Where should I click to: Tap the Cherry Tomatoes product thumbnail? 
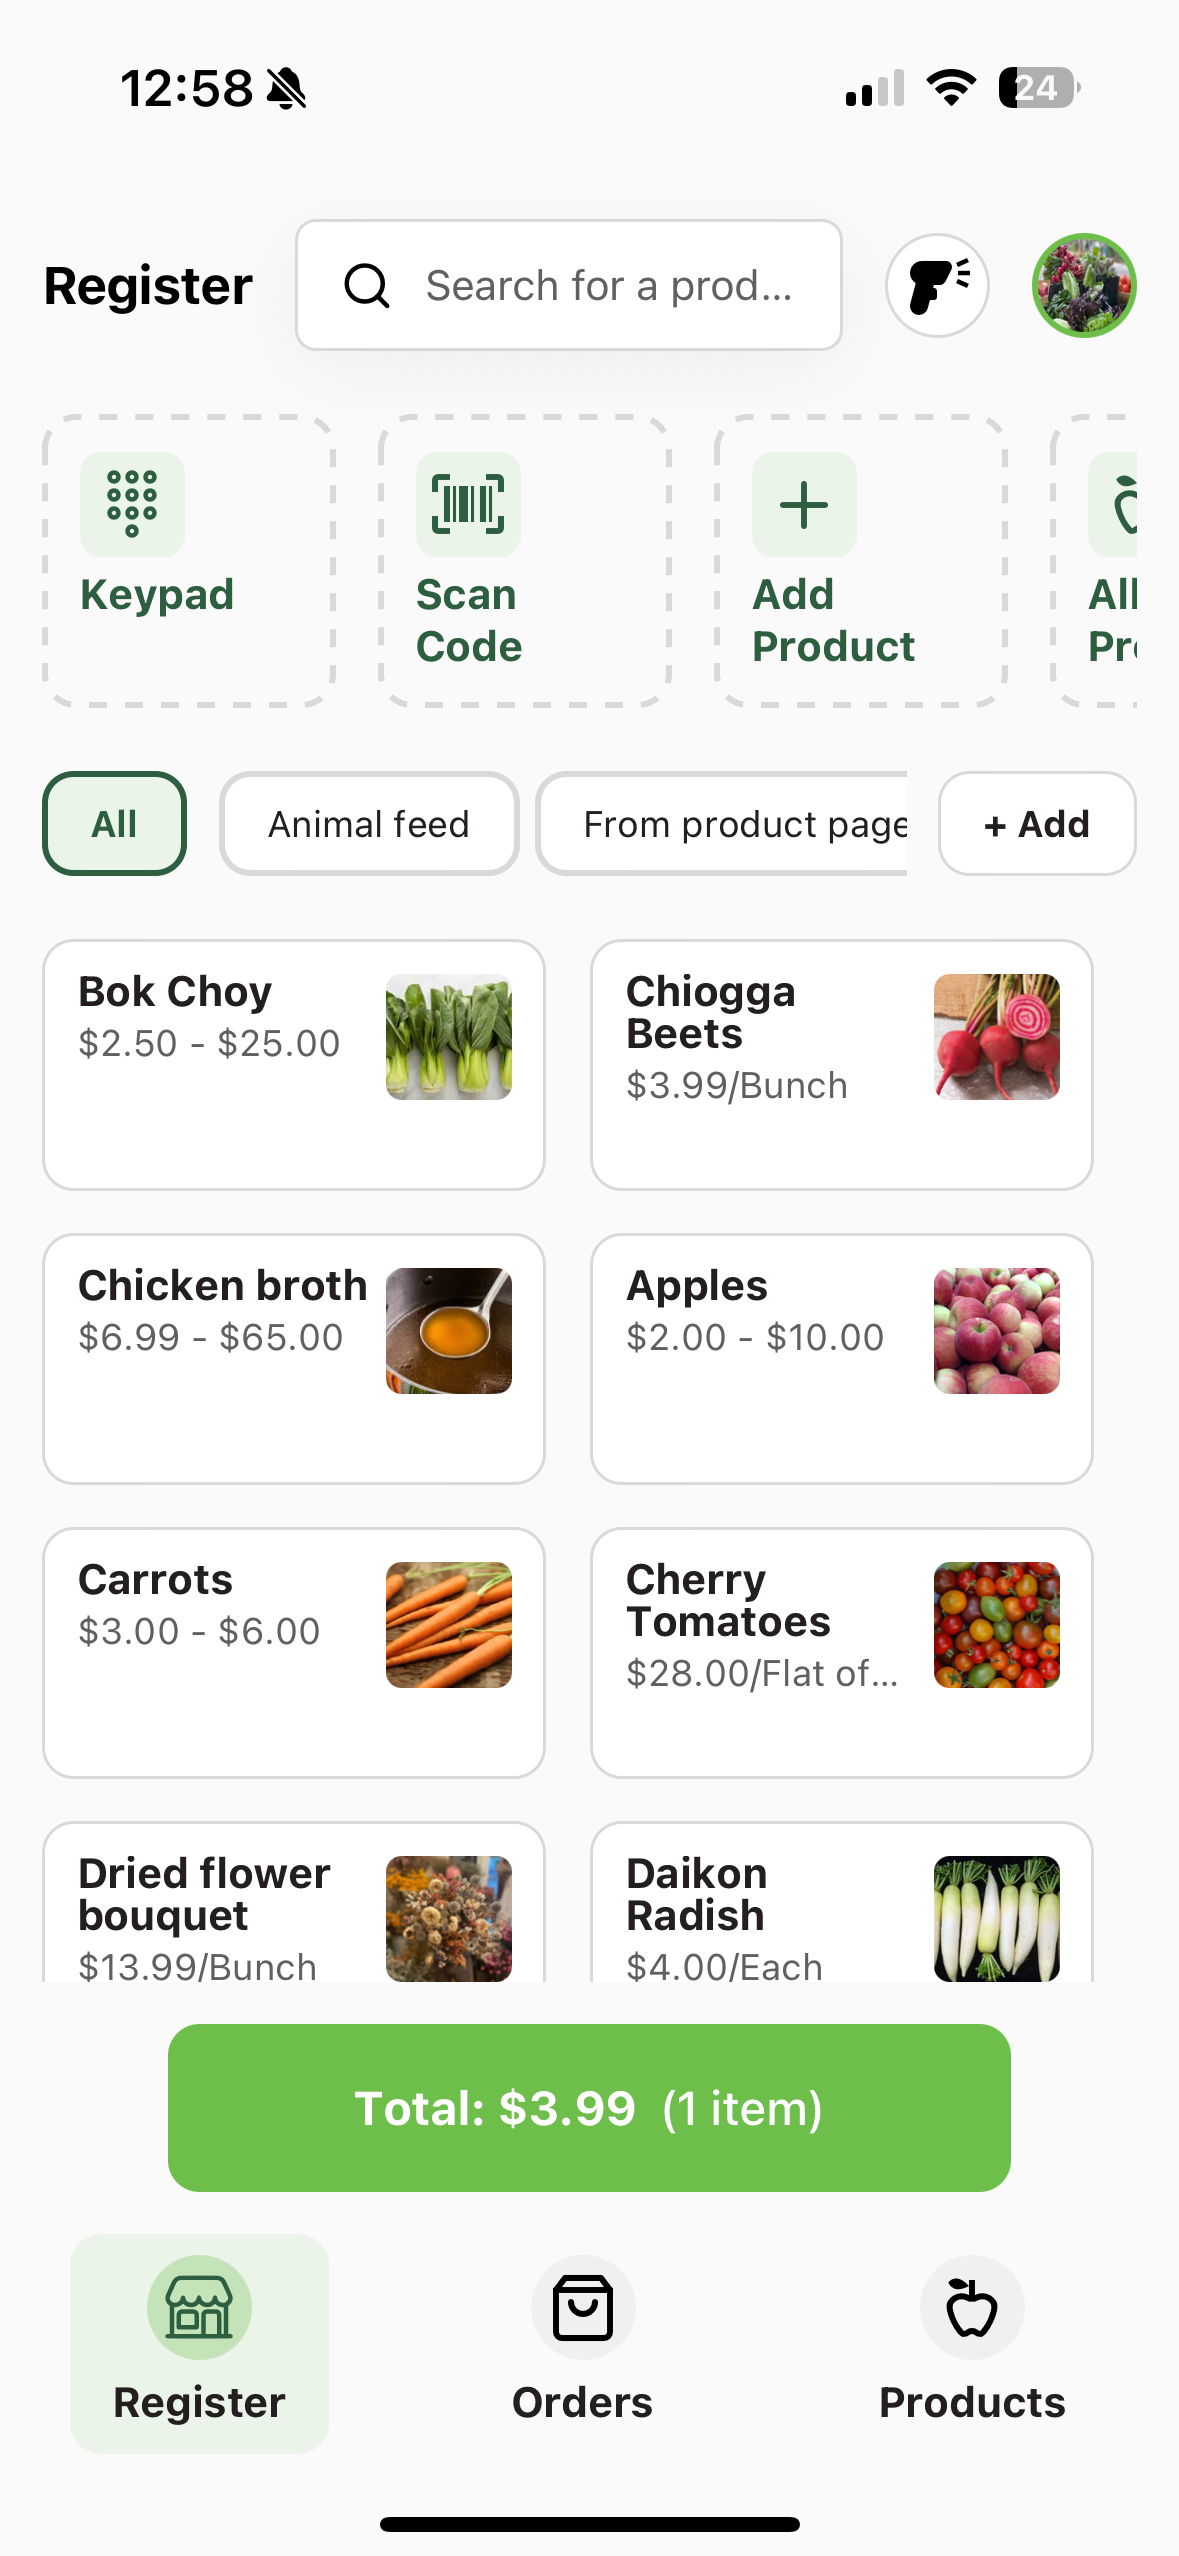click(x=996, y=1625)
